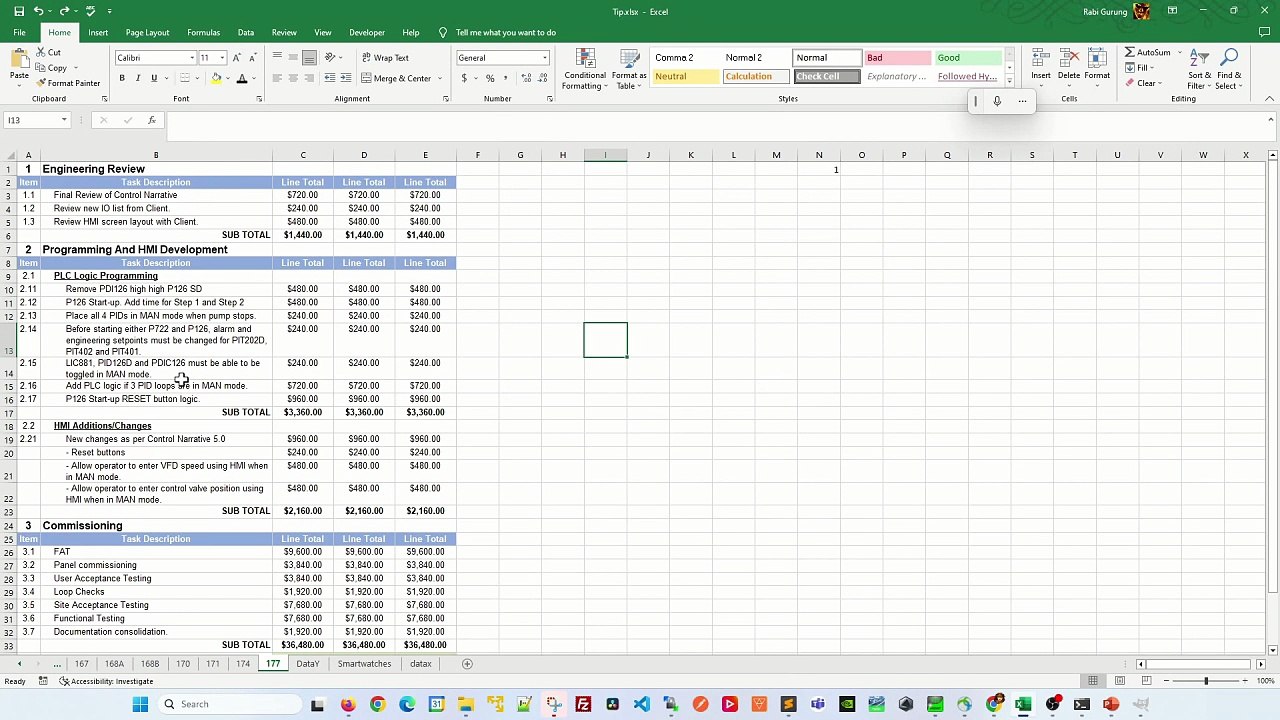Click the Percent Style icon
Viewport: 1280px width, 720px height.
[x=490, y=78]
